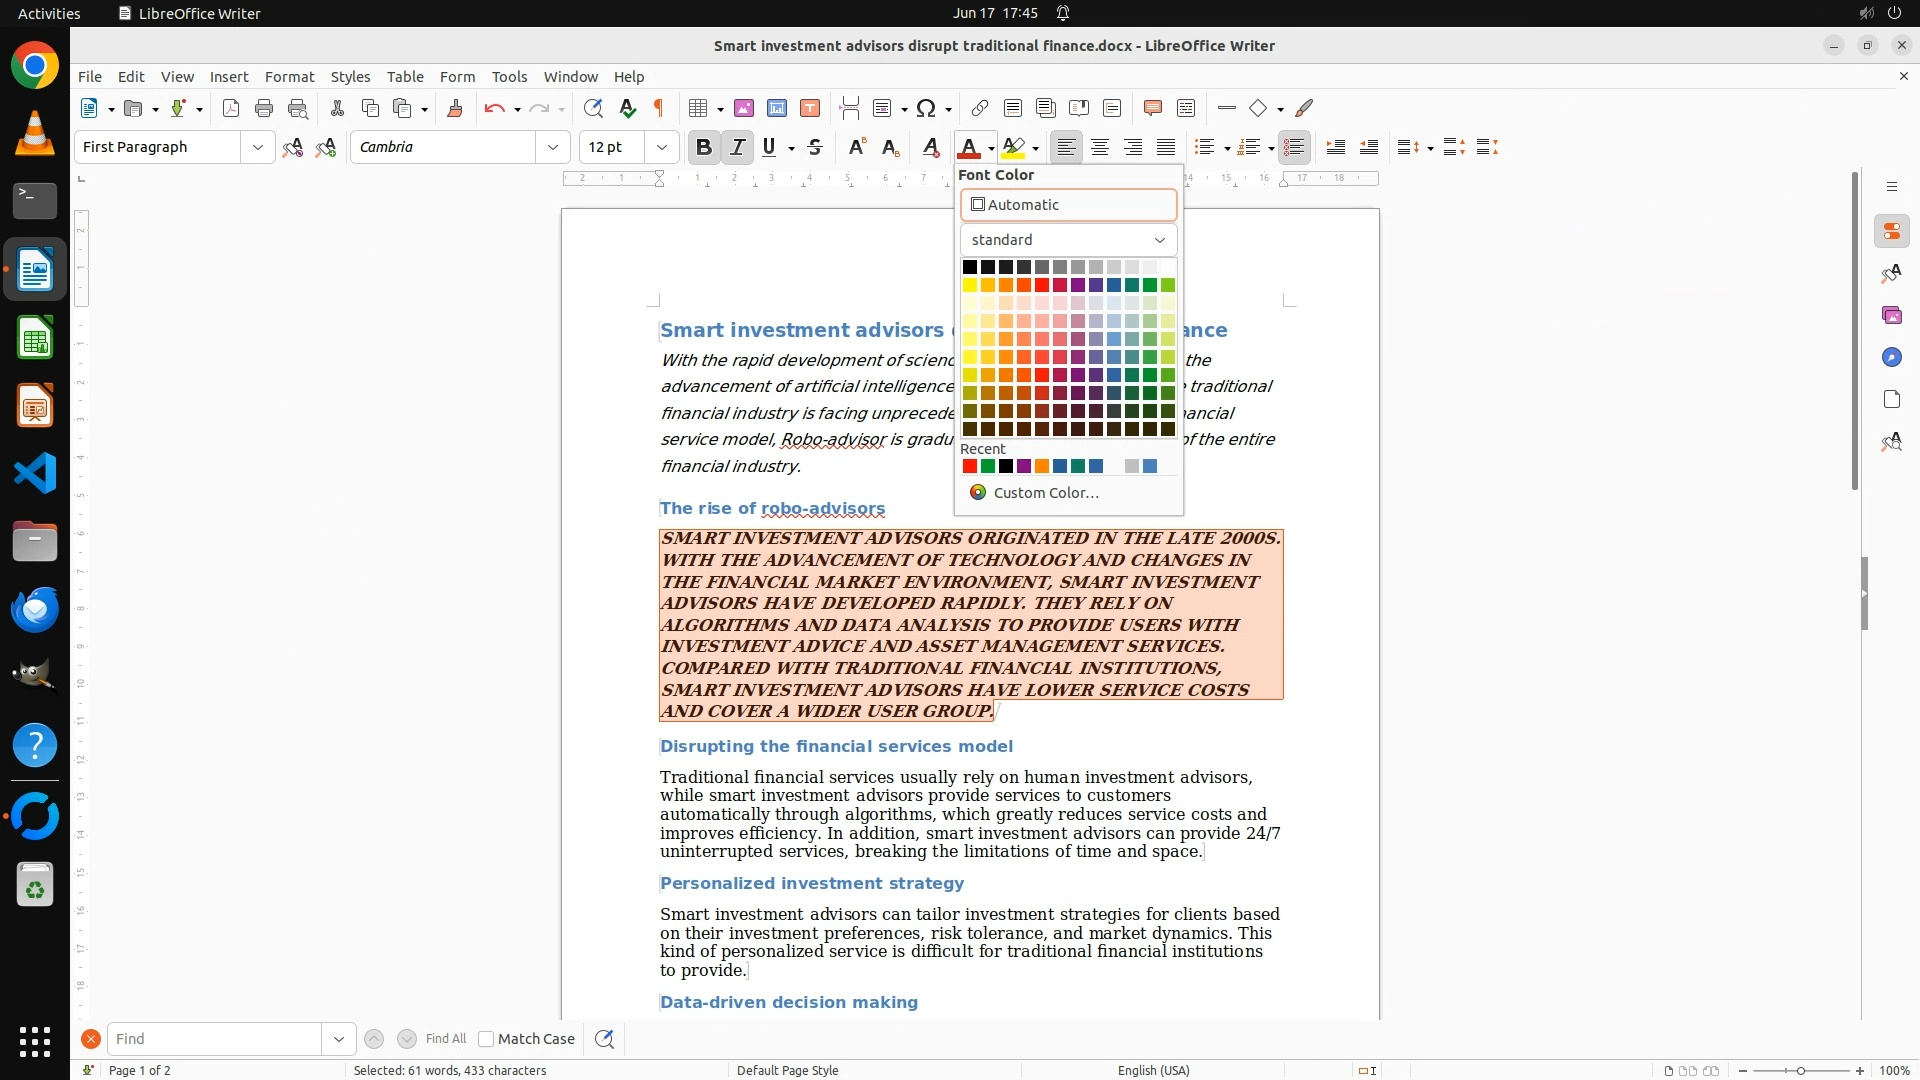Click the Justified alignment icon
Viewport: 1920px width, 1080px height.
tap(1166, 147)
